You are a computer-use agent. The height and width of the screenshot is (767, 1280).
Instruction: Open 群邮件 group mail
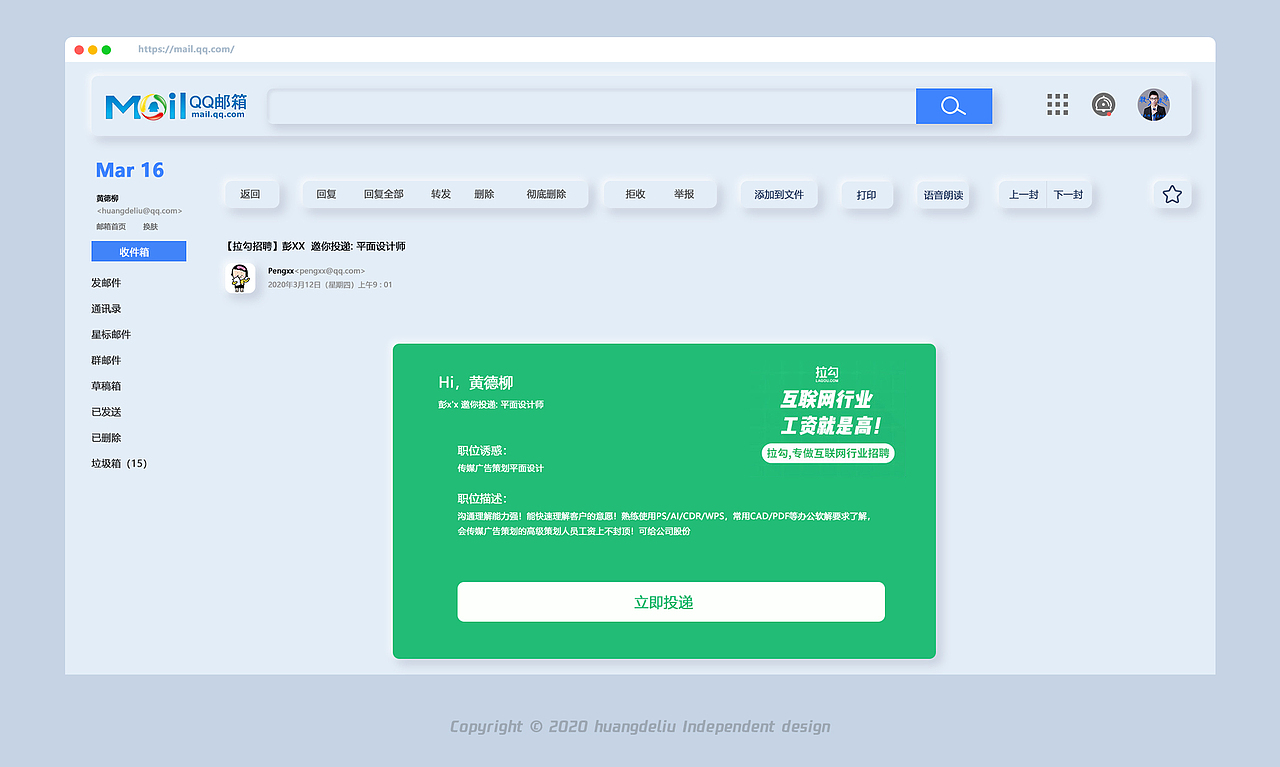[x=106, y=360]
